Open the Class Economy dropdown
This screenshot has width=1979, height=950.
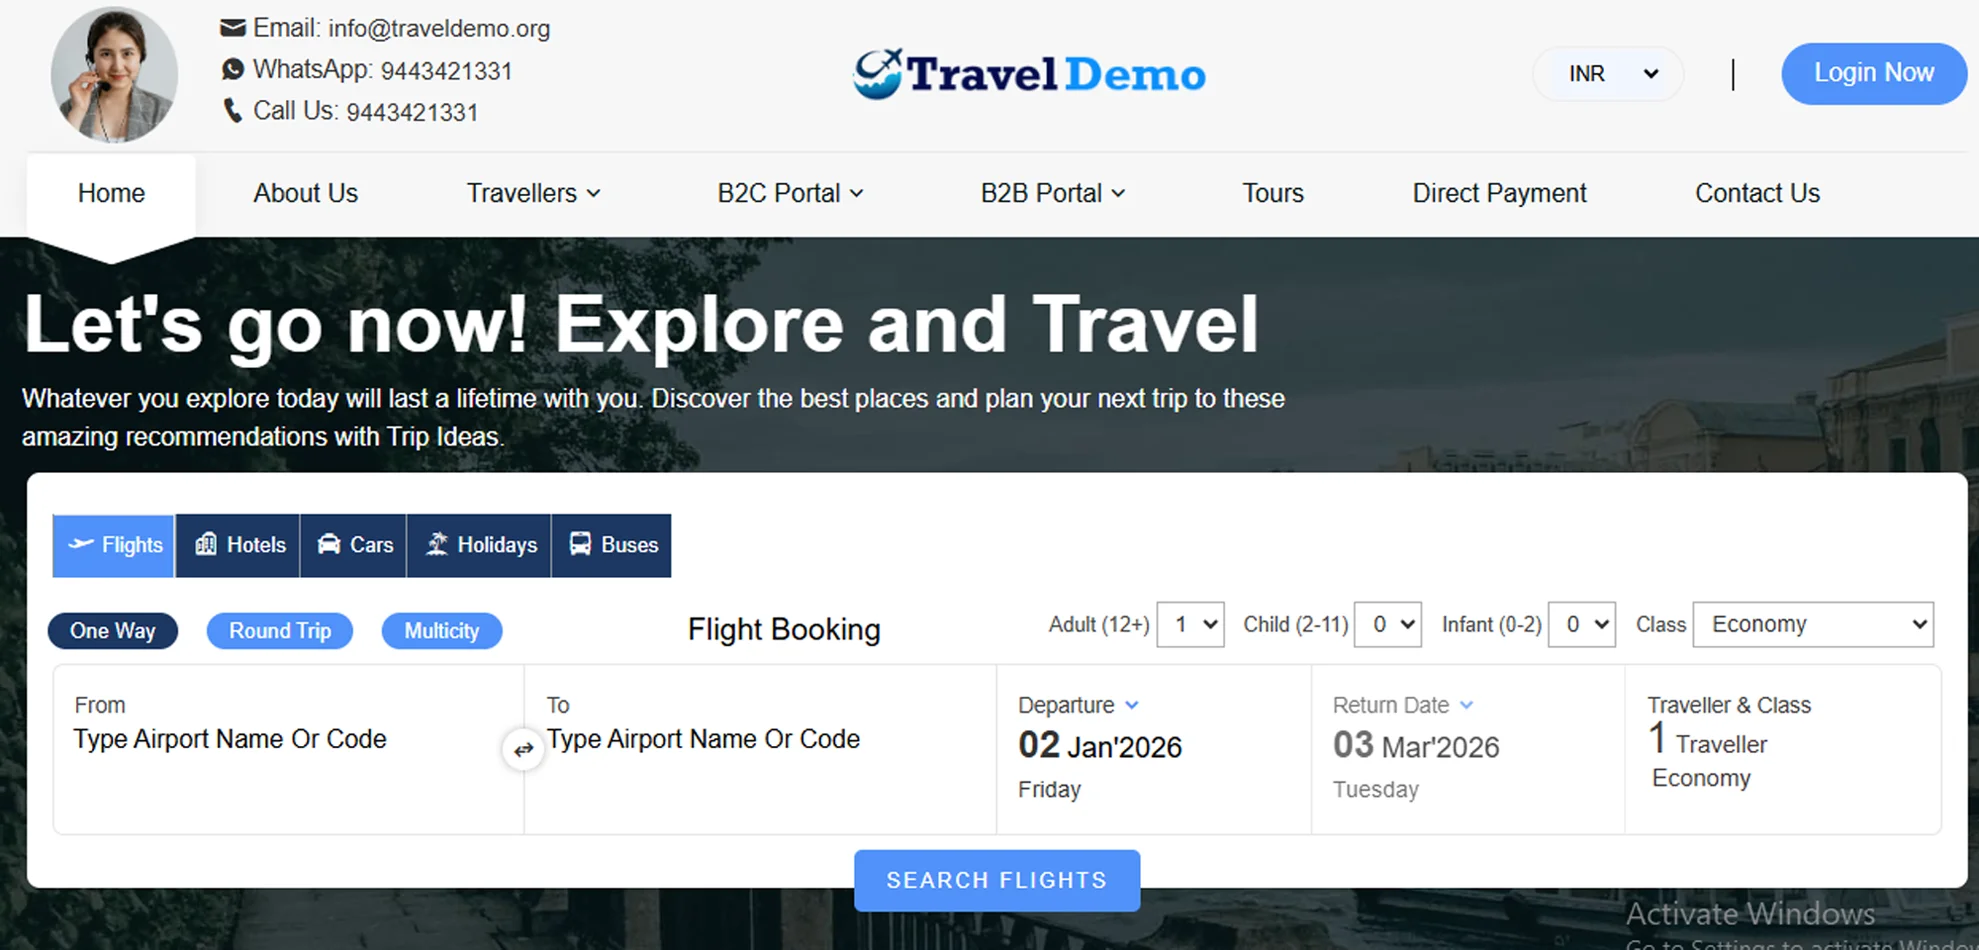tap(1812, 624)
